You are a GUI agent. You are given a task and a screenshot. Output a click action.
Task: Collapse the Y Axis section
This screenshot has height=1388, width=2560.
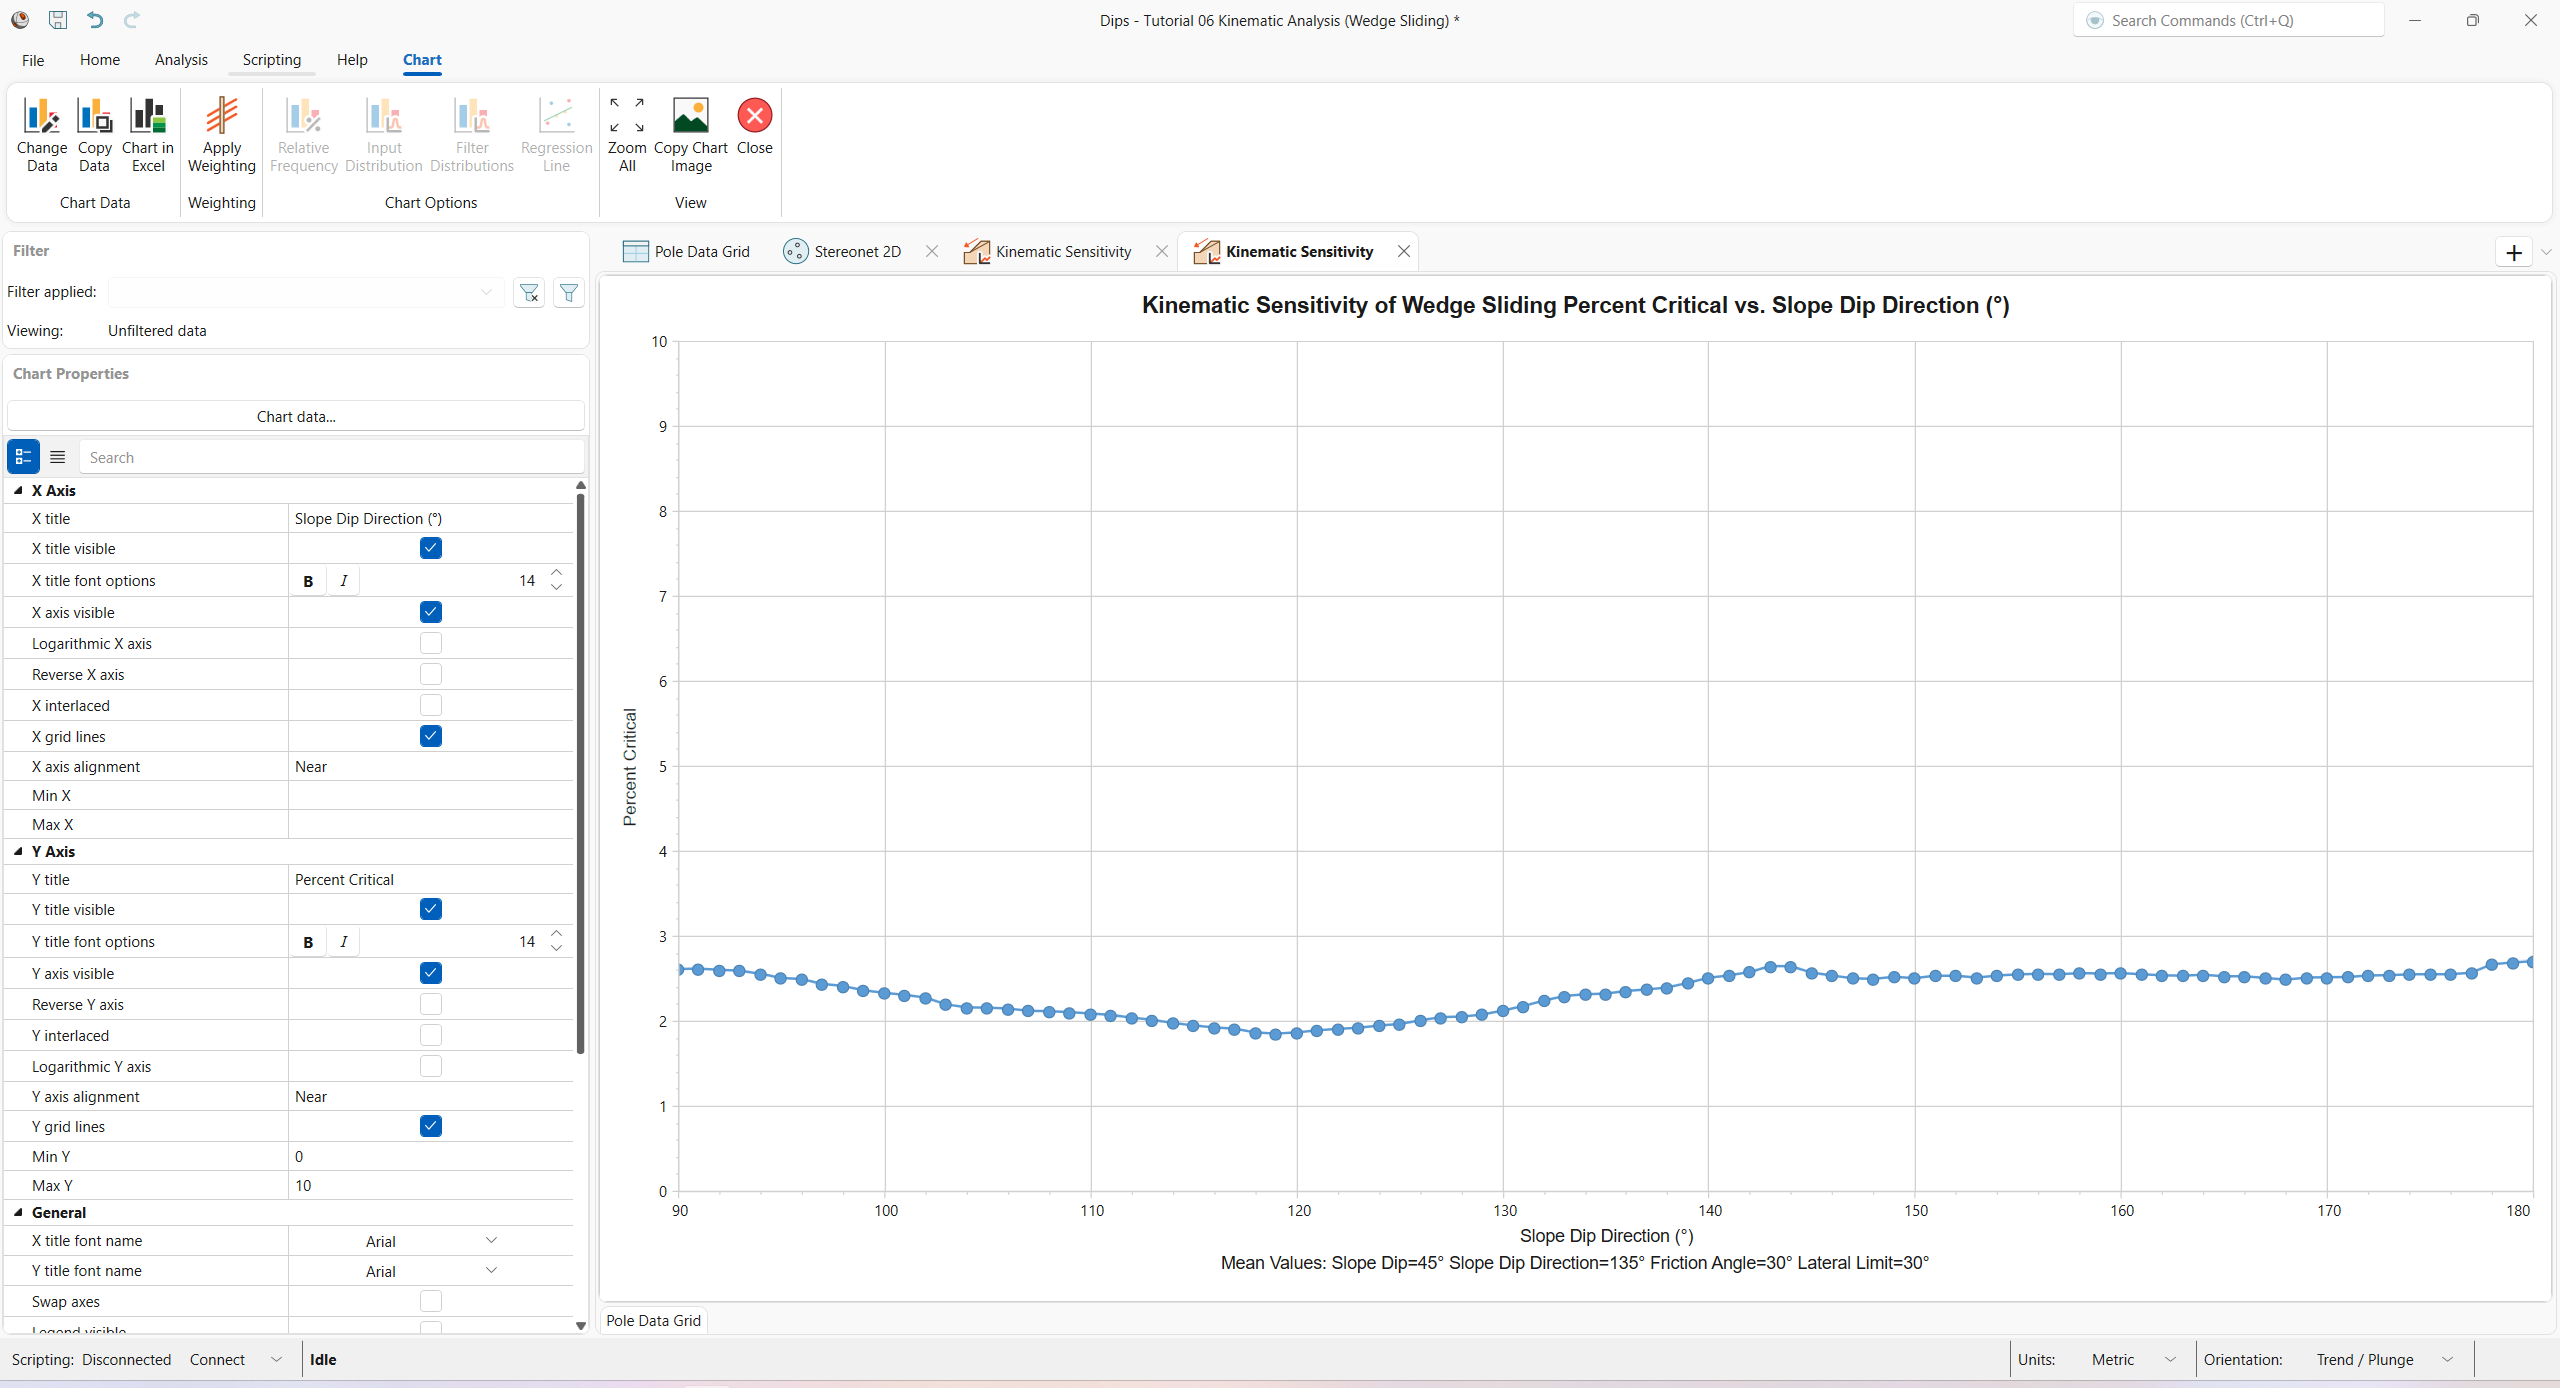(x=16, y=851)
